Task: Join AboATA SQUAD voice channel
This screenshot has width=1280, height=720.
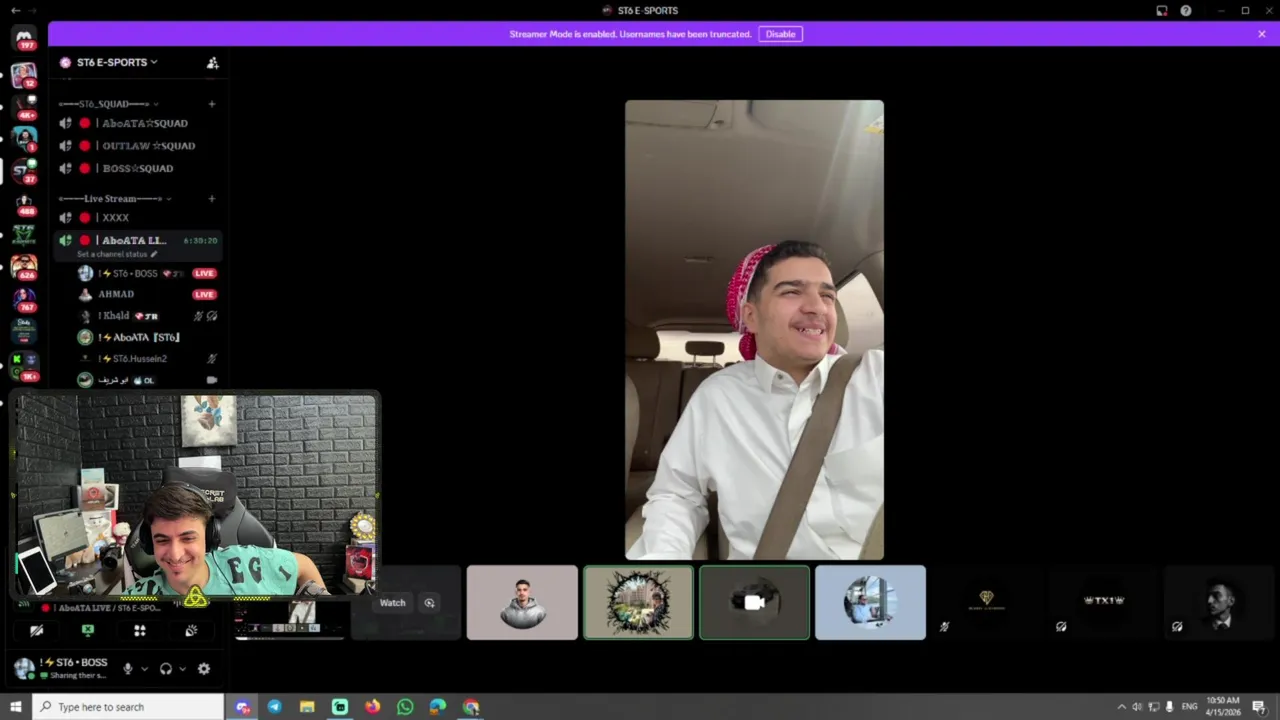Action: pos(137,123)
